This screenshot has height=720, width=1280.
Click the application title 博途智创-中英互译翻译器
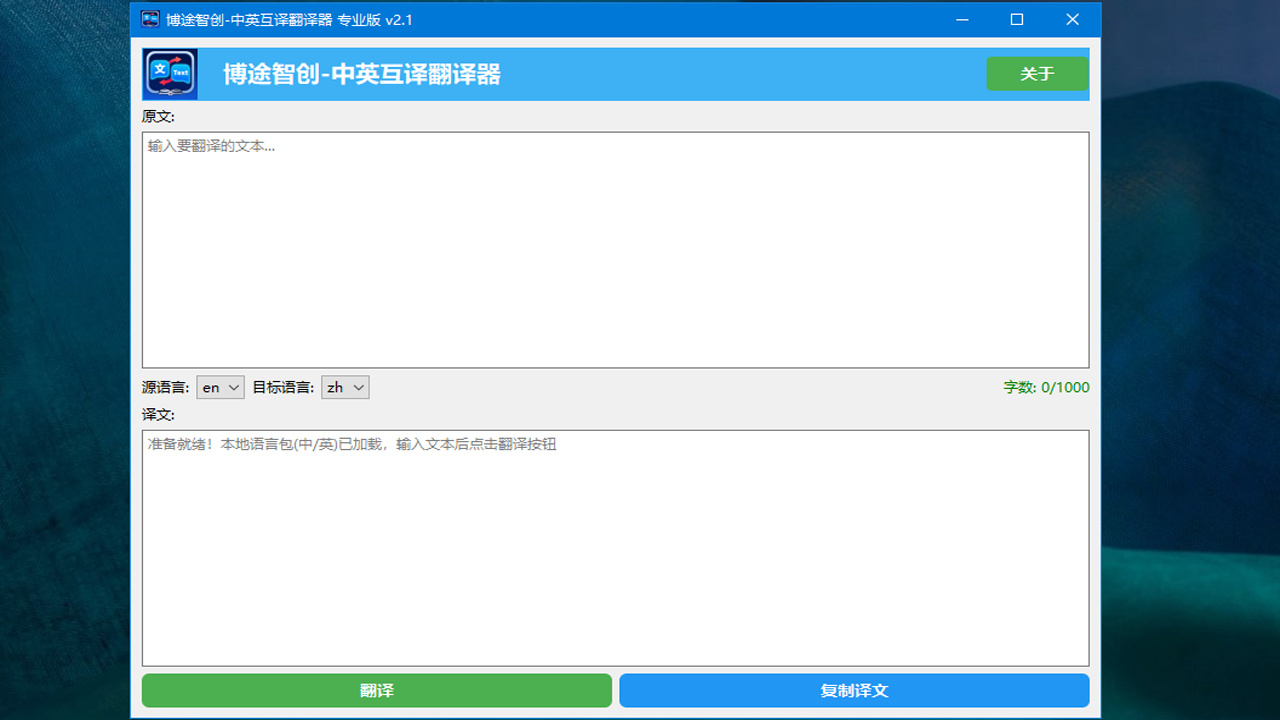[x=361, y=73]
